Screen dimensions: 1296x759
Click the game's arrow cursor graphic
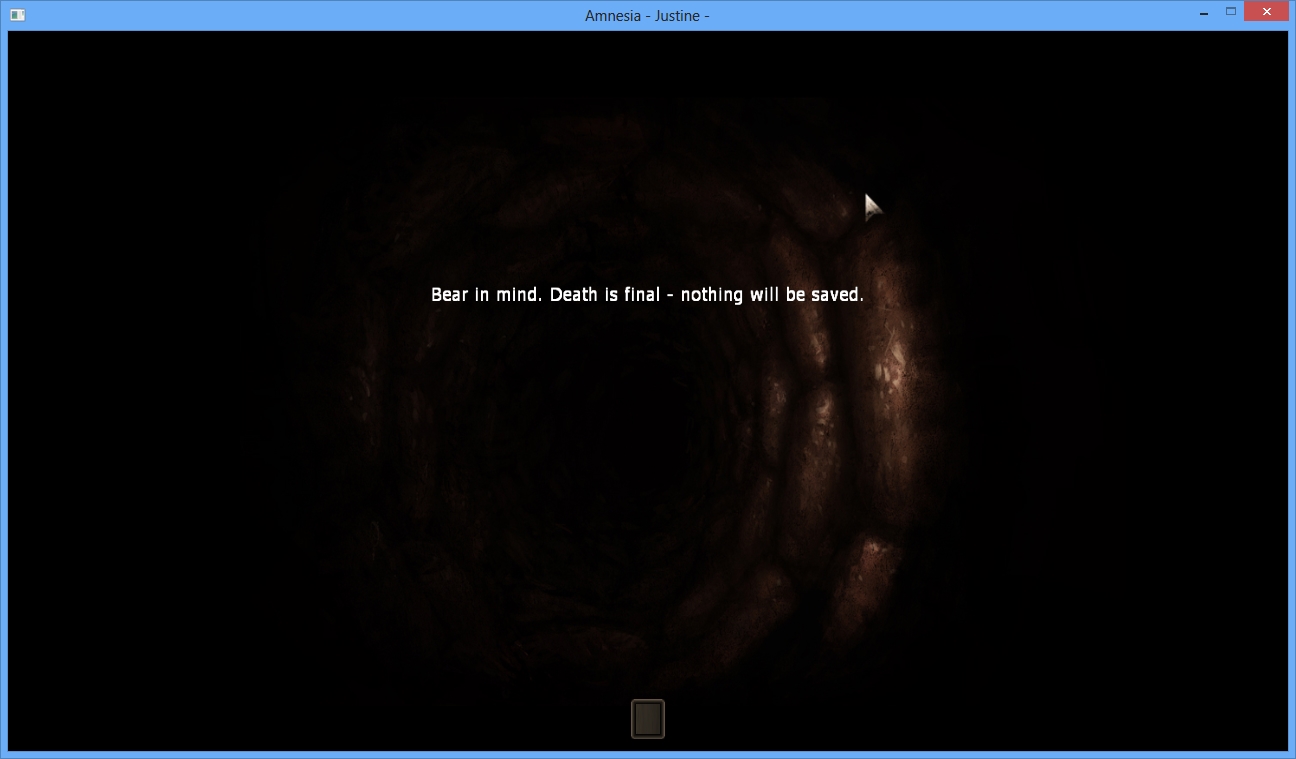pos(872,206)
